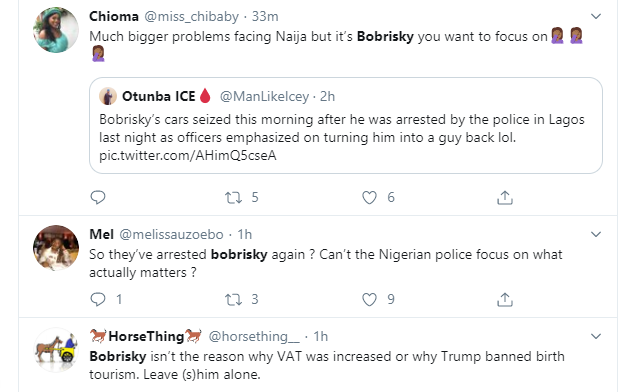Like Mel's tweet with the heart
This screenshot has height=392, width=625.
click(x=369, y=299)
